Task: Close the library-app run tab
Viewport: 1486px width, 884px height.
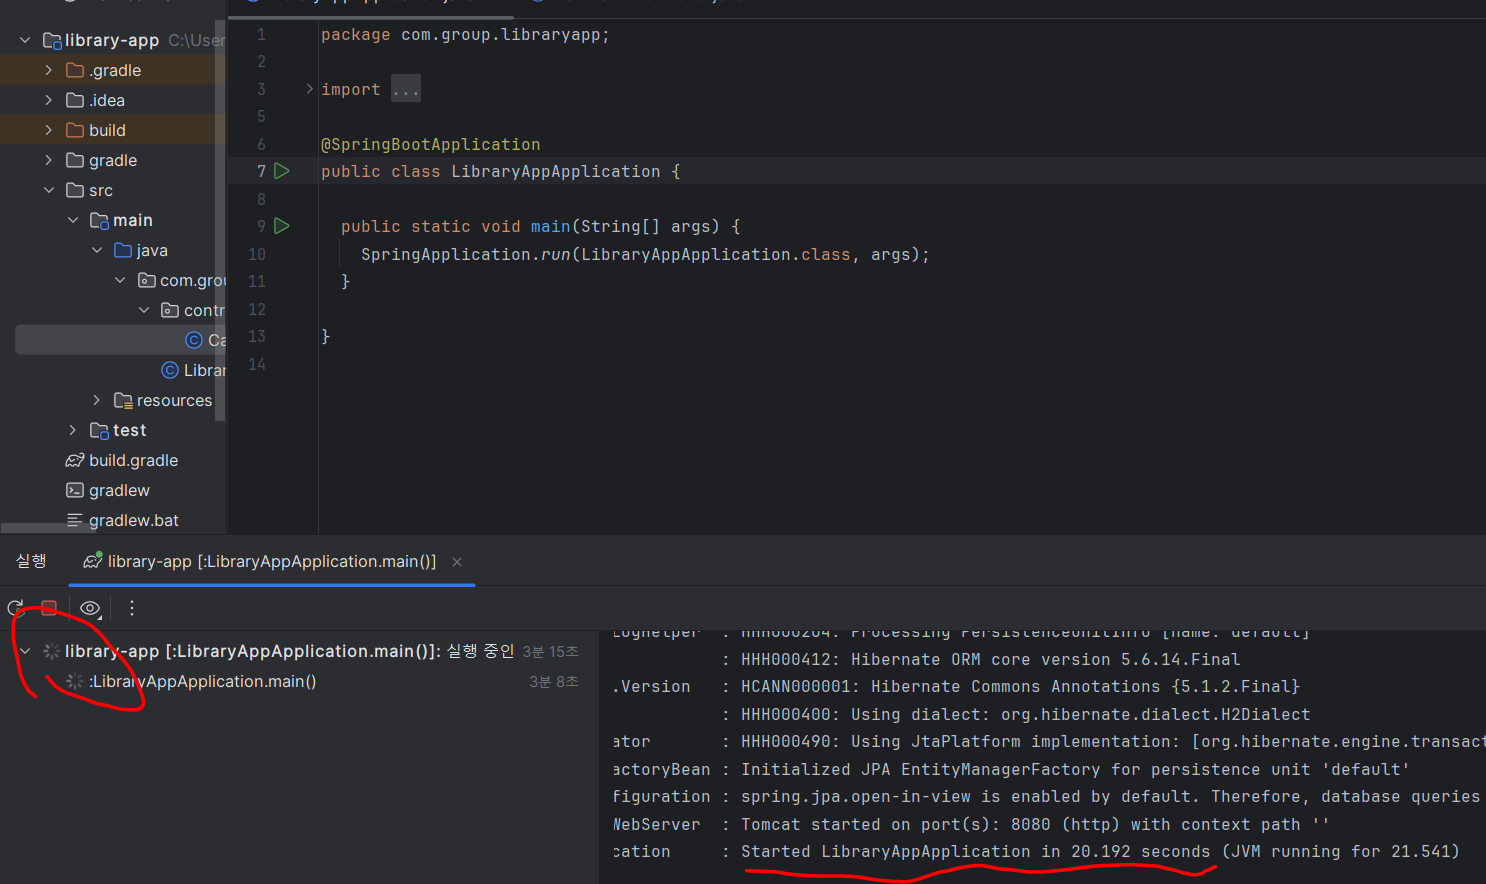Action: 457,562
